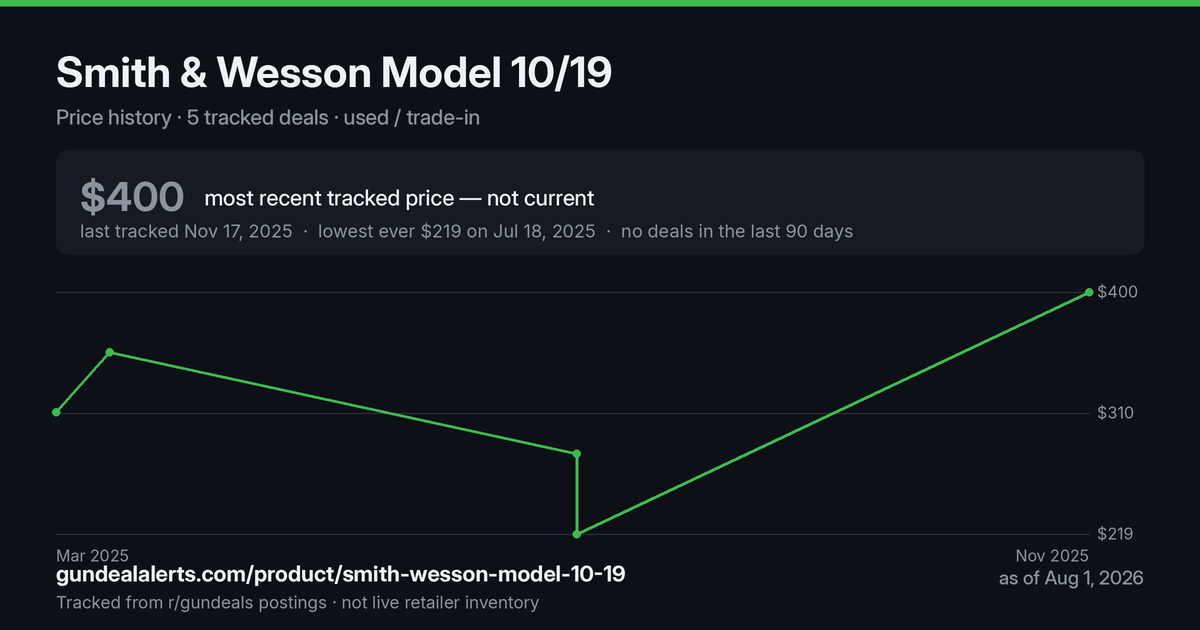Click the data point just above the $219 drop

(x=577, y=454)
